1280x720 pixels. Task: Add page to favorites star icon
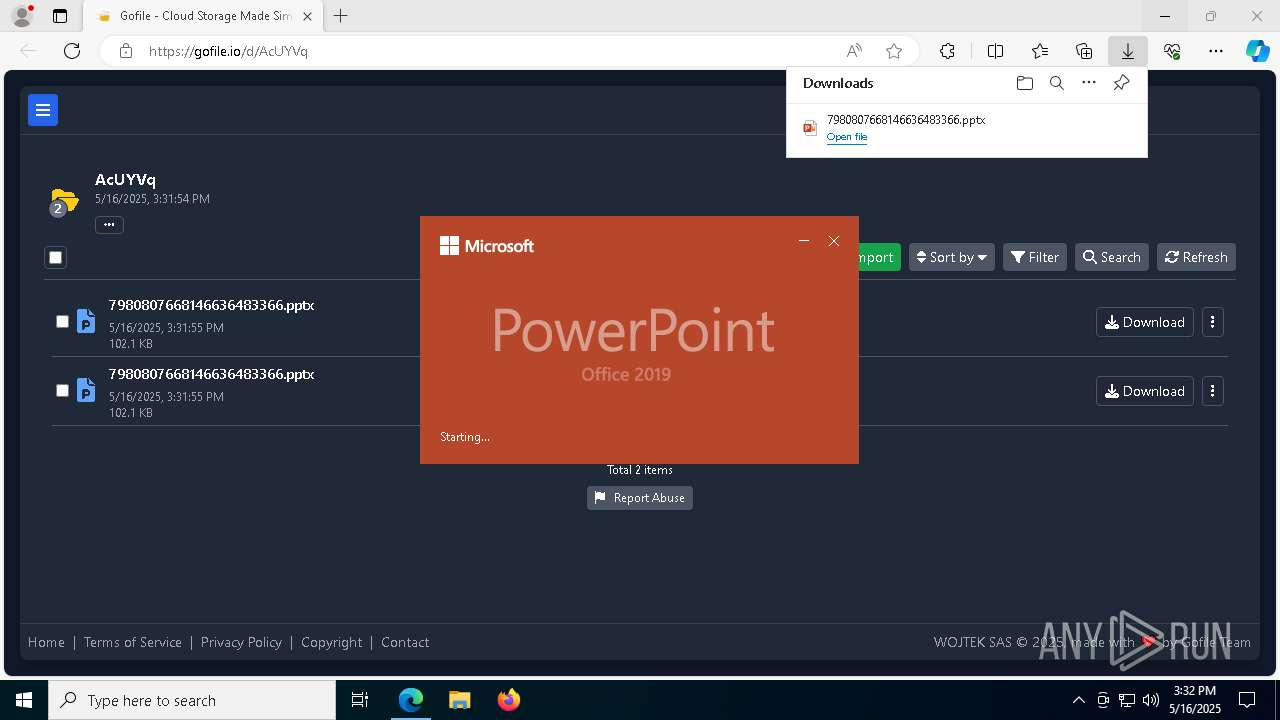[894, 51]
